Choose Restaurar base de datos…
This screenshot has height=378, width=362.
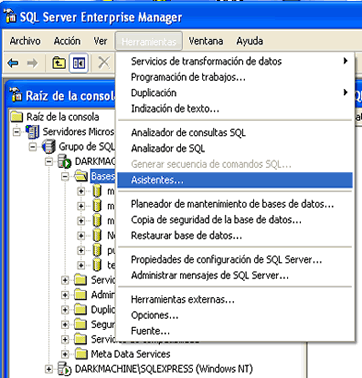235,235
